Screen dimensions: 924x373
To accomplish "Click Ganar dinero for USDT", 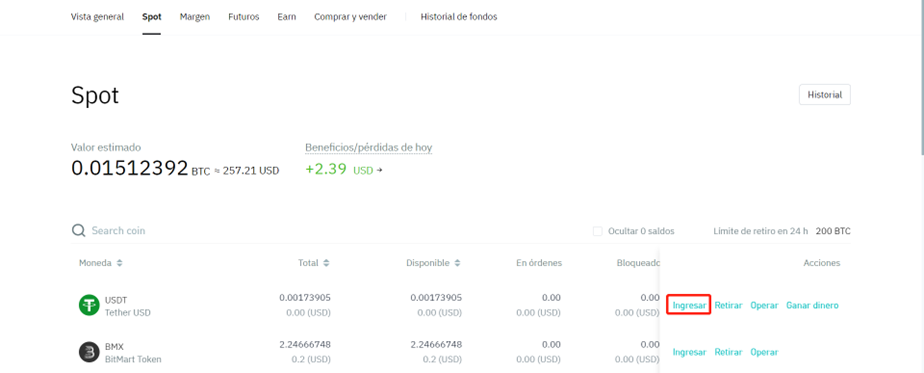I will [x=812, y=305].
